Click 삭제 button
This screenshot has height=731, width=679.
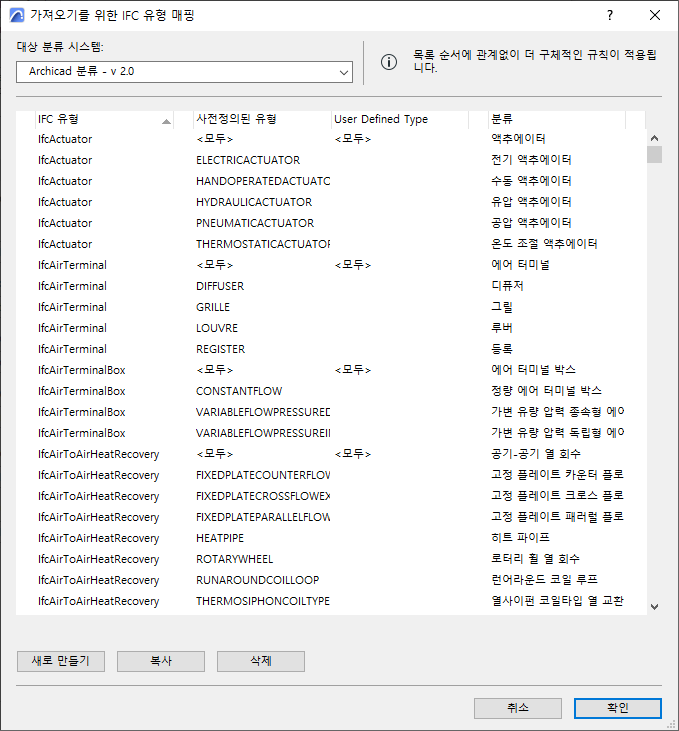[x=261, y=661]
